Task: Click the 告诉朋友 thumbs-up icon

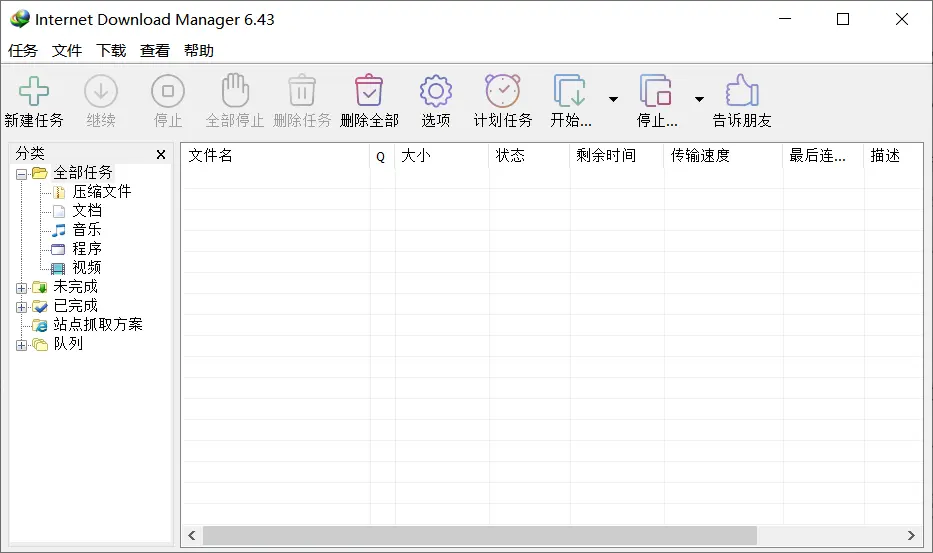Action: coord(742,90)
